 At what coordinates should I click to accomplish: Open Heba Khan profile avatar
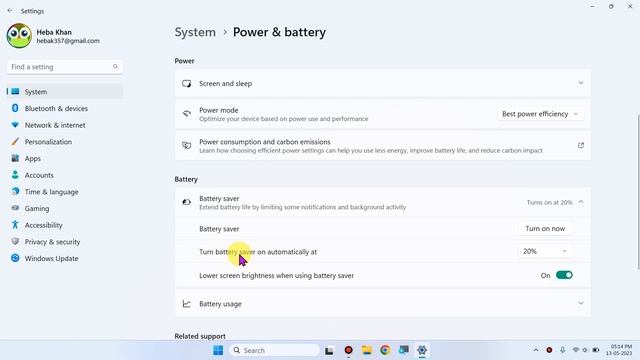click(19, 36)
